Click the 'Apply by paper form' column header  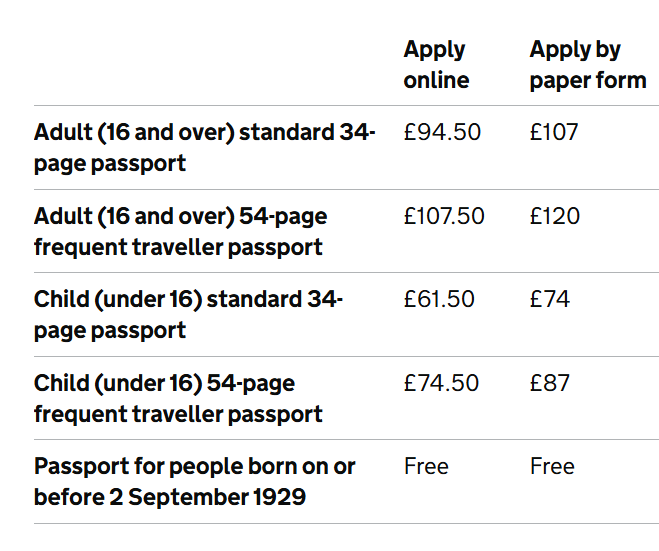tap(588, 65)
